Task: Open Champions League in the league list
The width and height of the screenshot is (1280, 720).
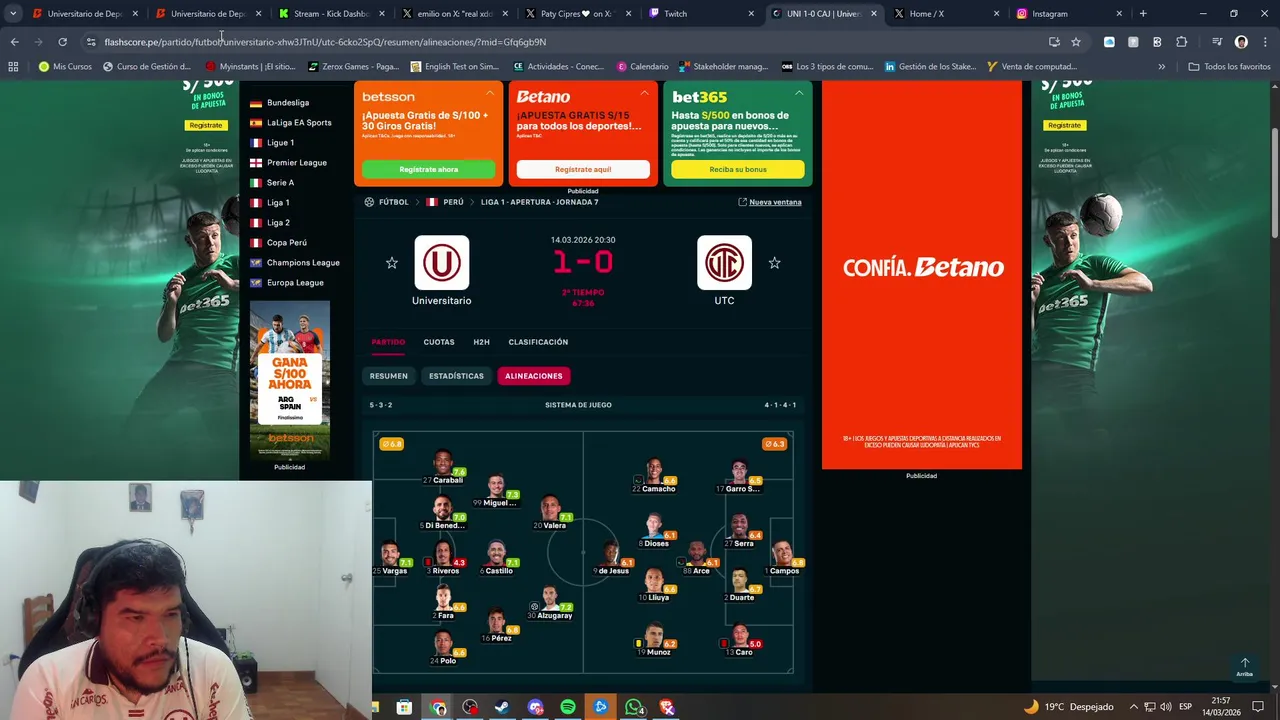Action: pyautogui.click(x=303, y=263)
